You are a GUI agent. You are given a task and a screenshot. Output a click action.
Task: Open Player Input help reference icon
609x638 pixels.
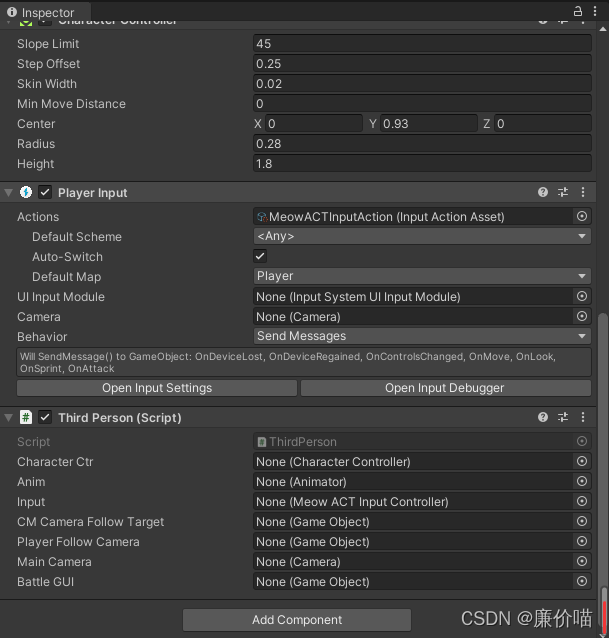pyautogui.click(x=543, y=192)
